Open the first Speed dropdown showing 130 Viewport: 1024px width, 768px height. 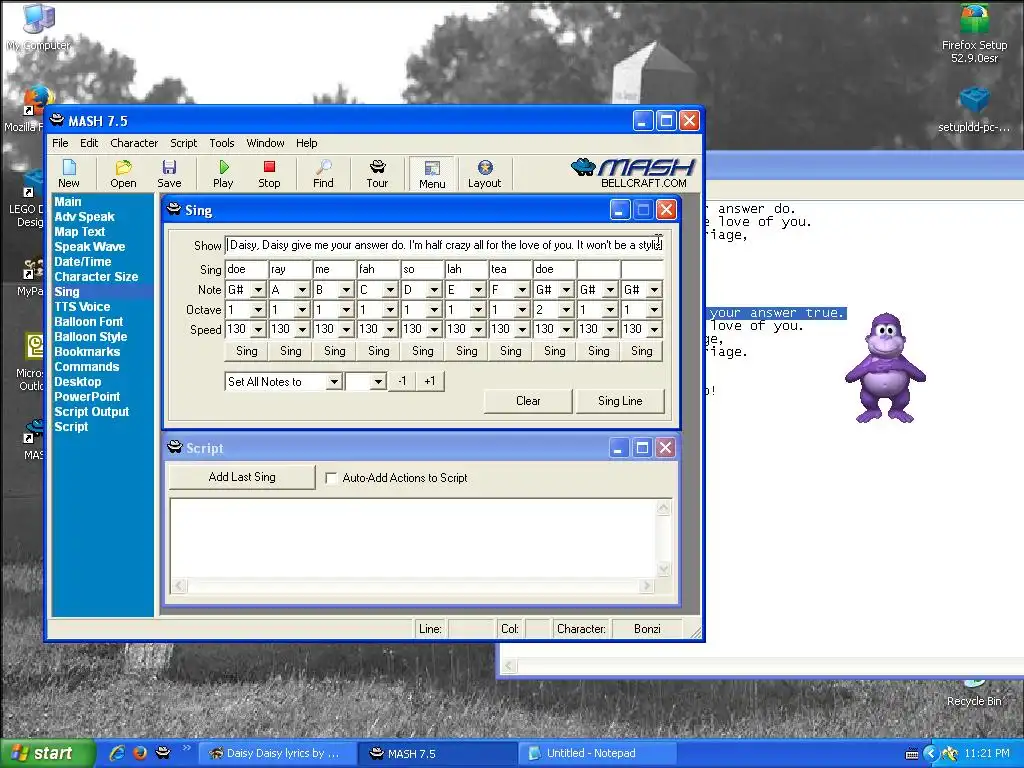(x=259, y=329)
